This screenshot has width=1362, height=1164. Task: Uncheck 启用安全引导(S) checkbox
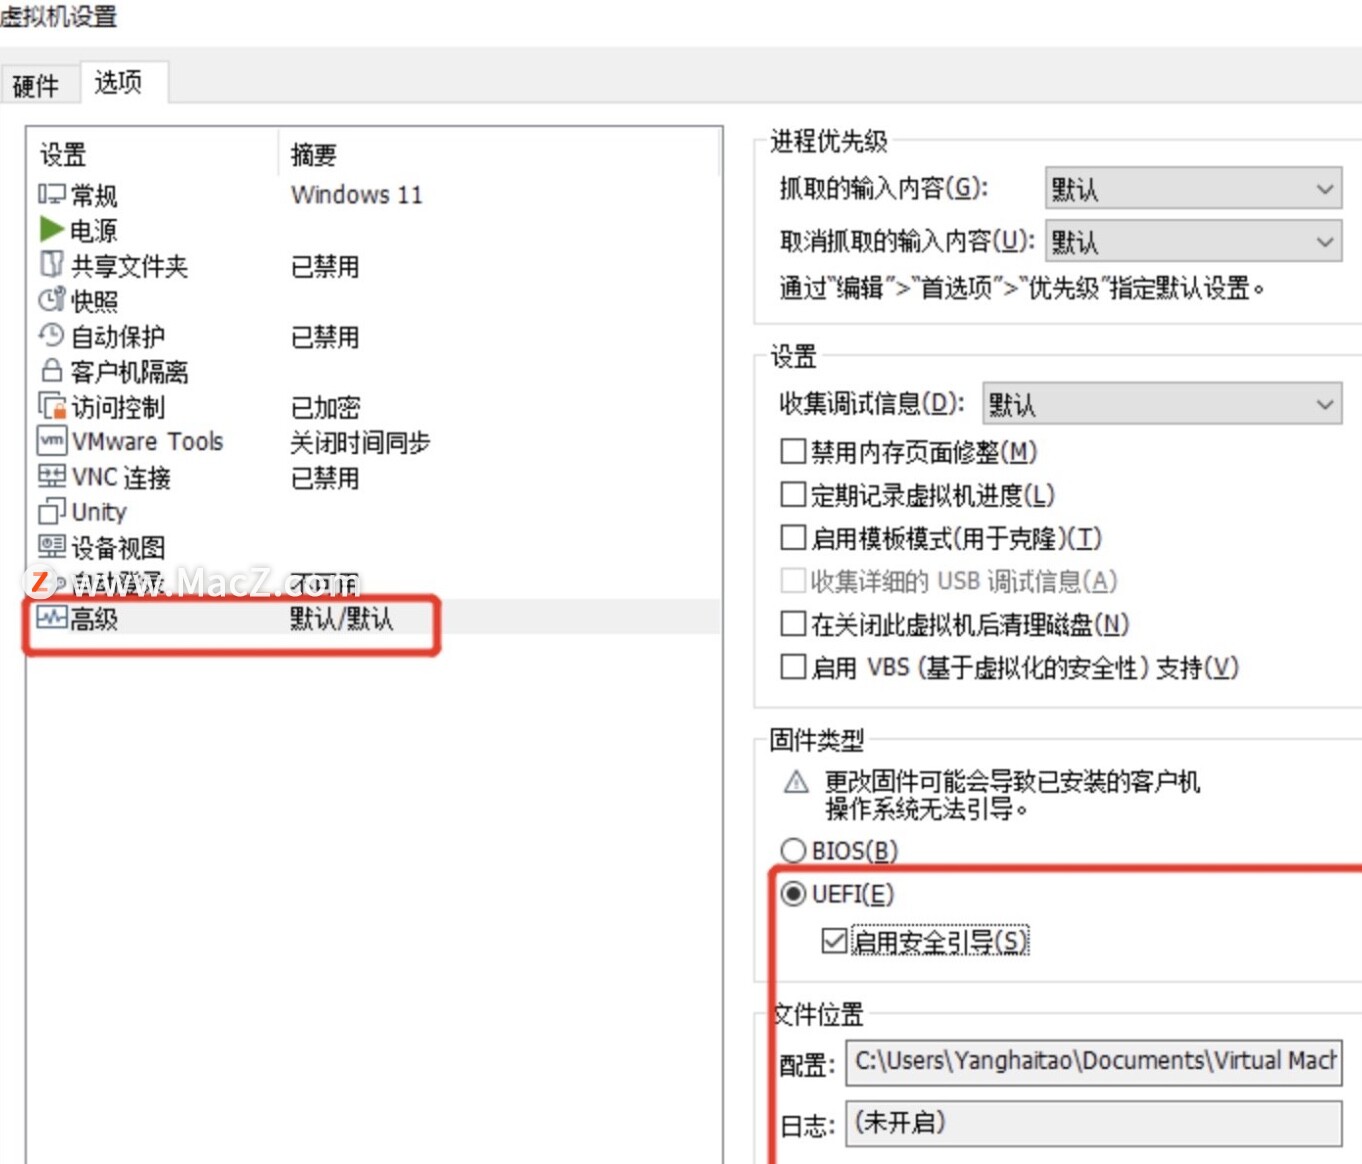[834, 941]
